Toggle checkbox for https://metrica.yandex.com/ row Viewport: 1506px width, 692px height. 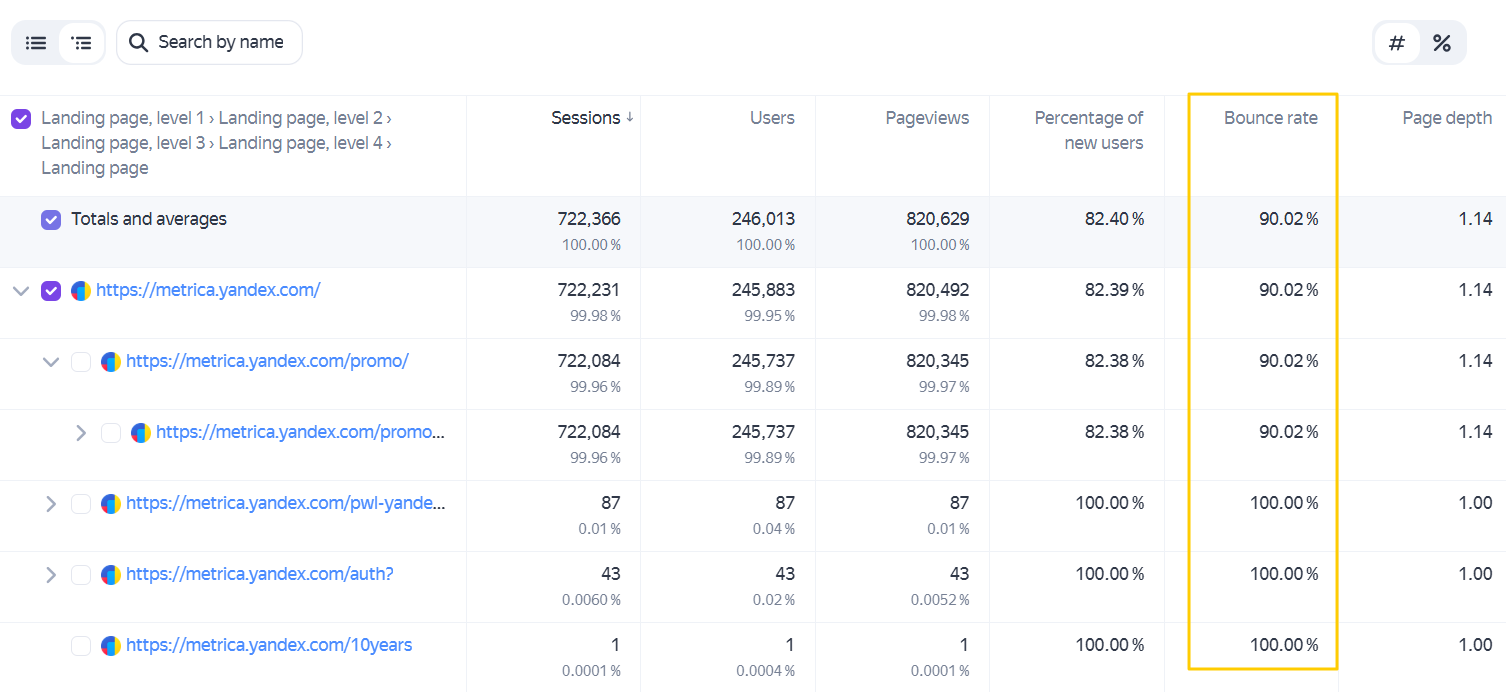pyautogui.click(x=51, y=291)
